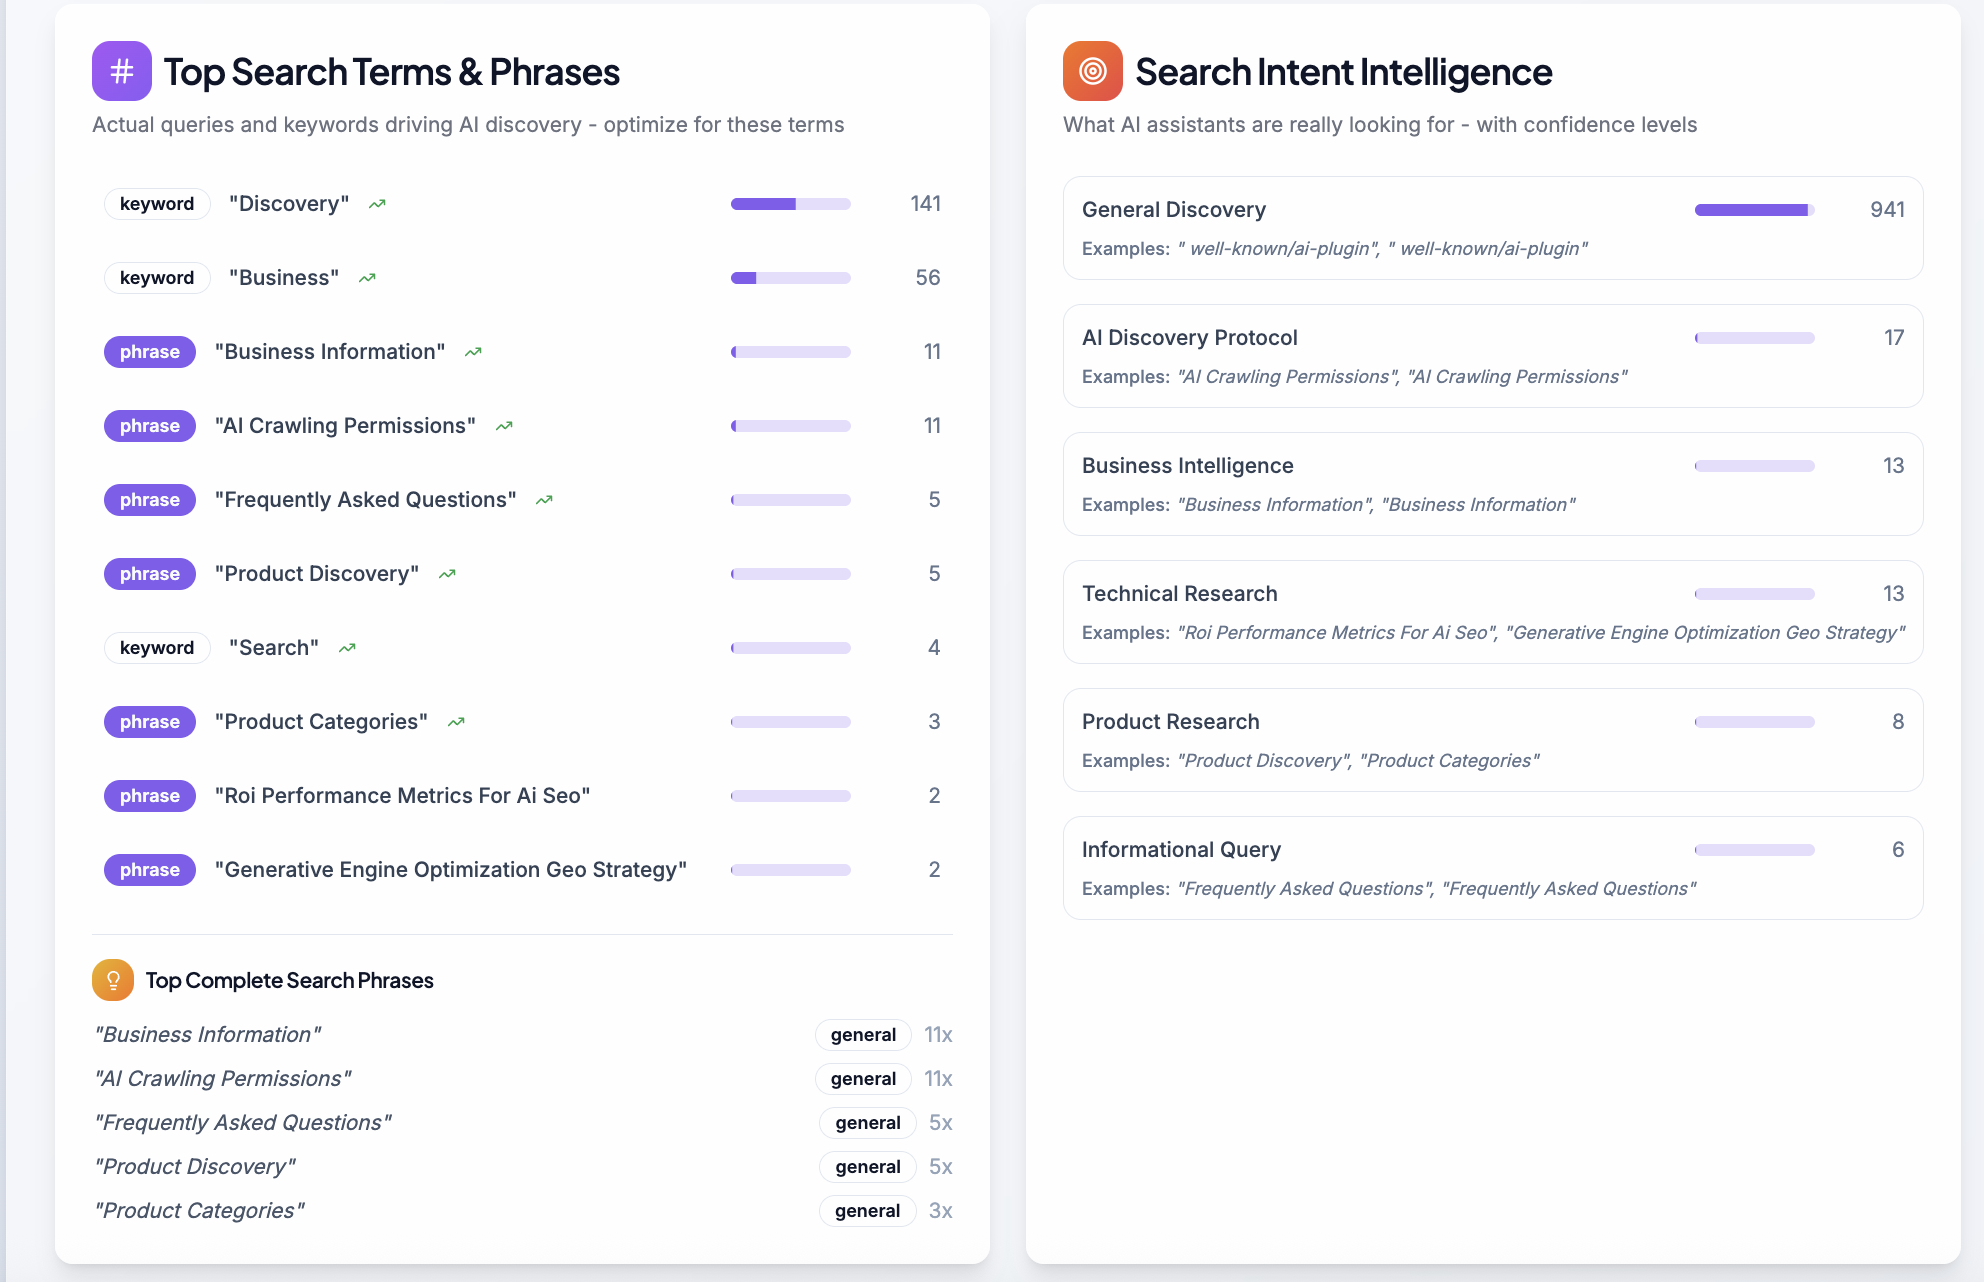Select the phrase badge for Roi Performance Metrics
Viewport: 1984px width, 1282px height.
[x=150, y=796]
